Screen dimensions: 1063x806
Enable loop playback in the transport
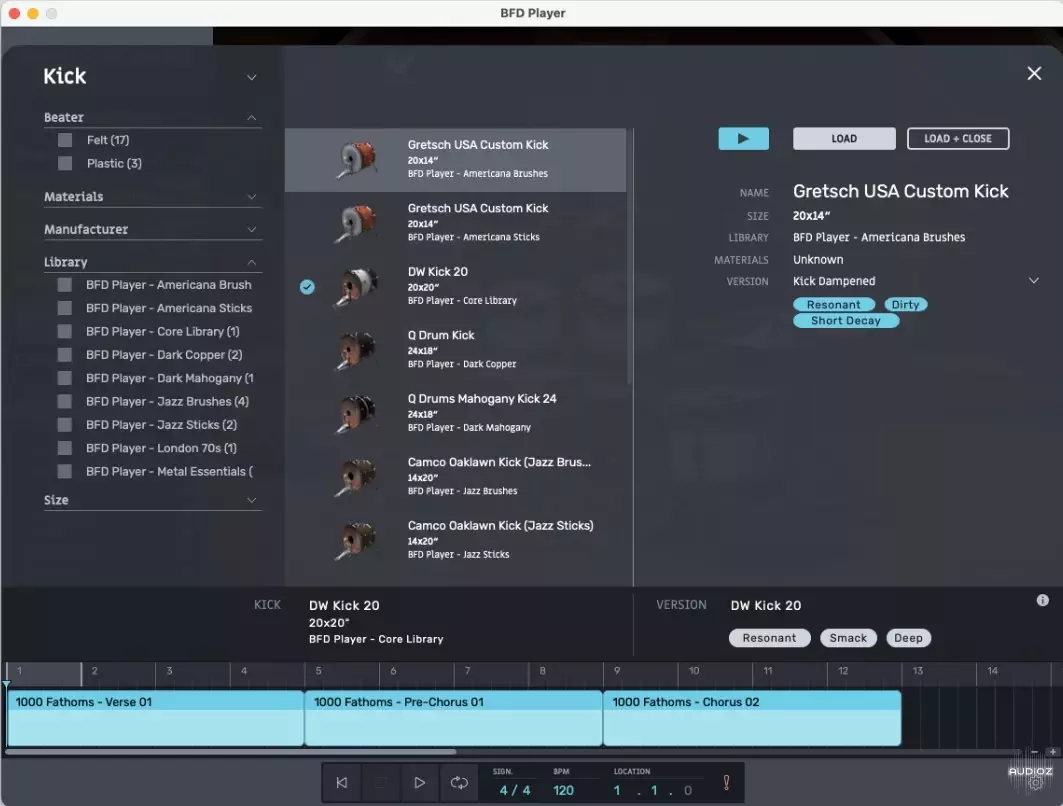pos(459,783)
